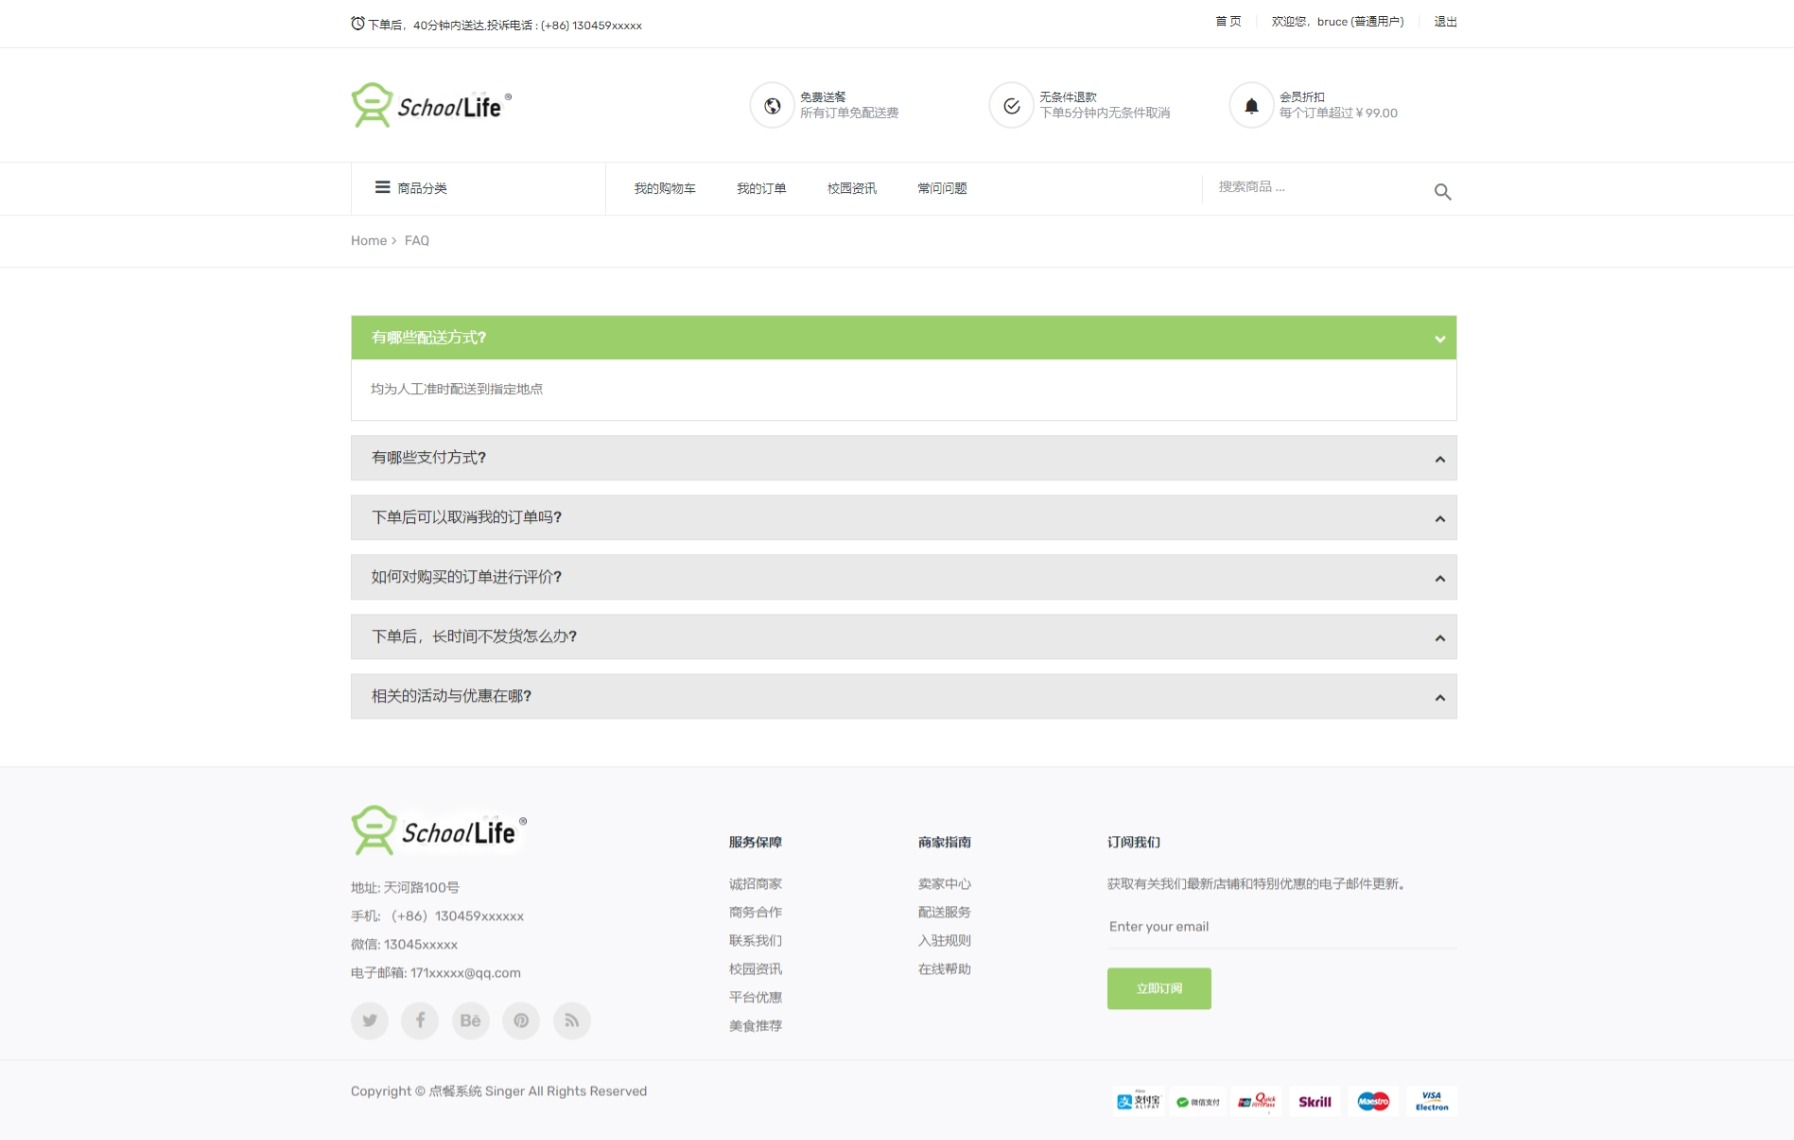Open 我的购物车 in the navigation
1794x1140 pixels.
pos(664,188)
